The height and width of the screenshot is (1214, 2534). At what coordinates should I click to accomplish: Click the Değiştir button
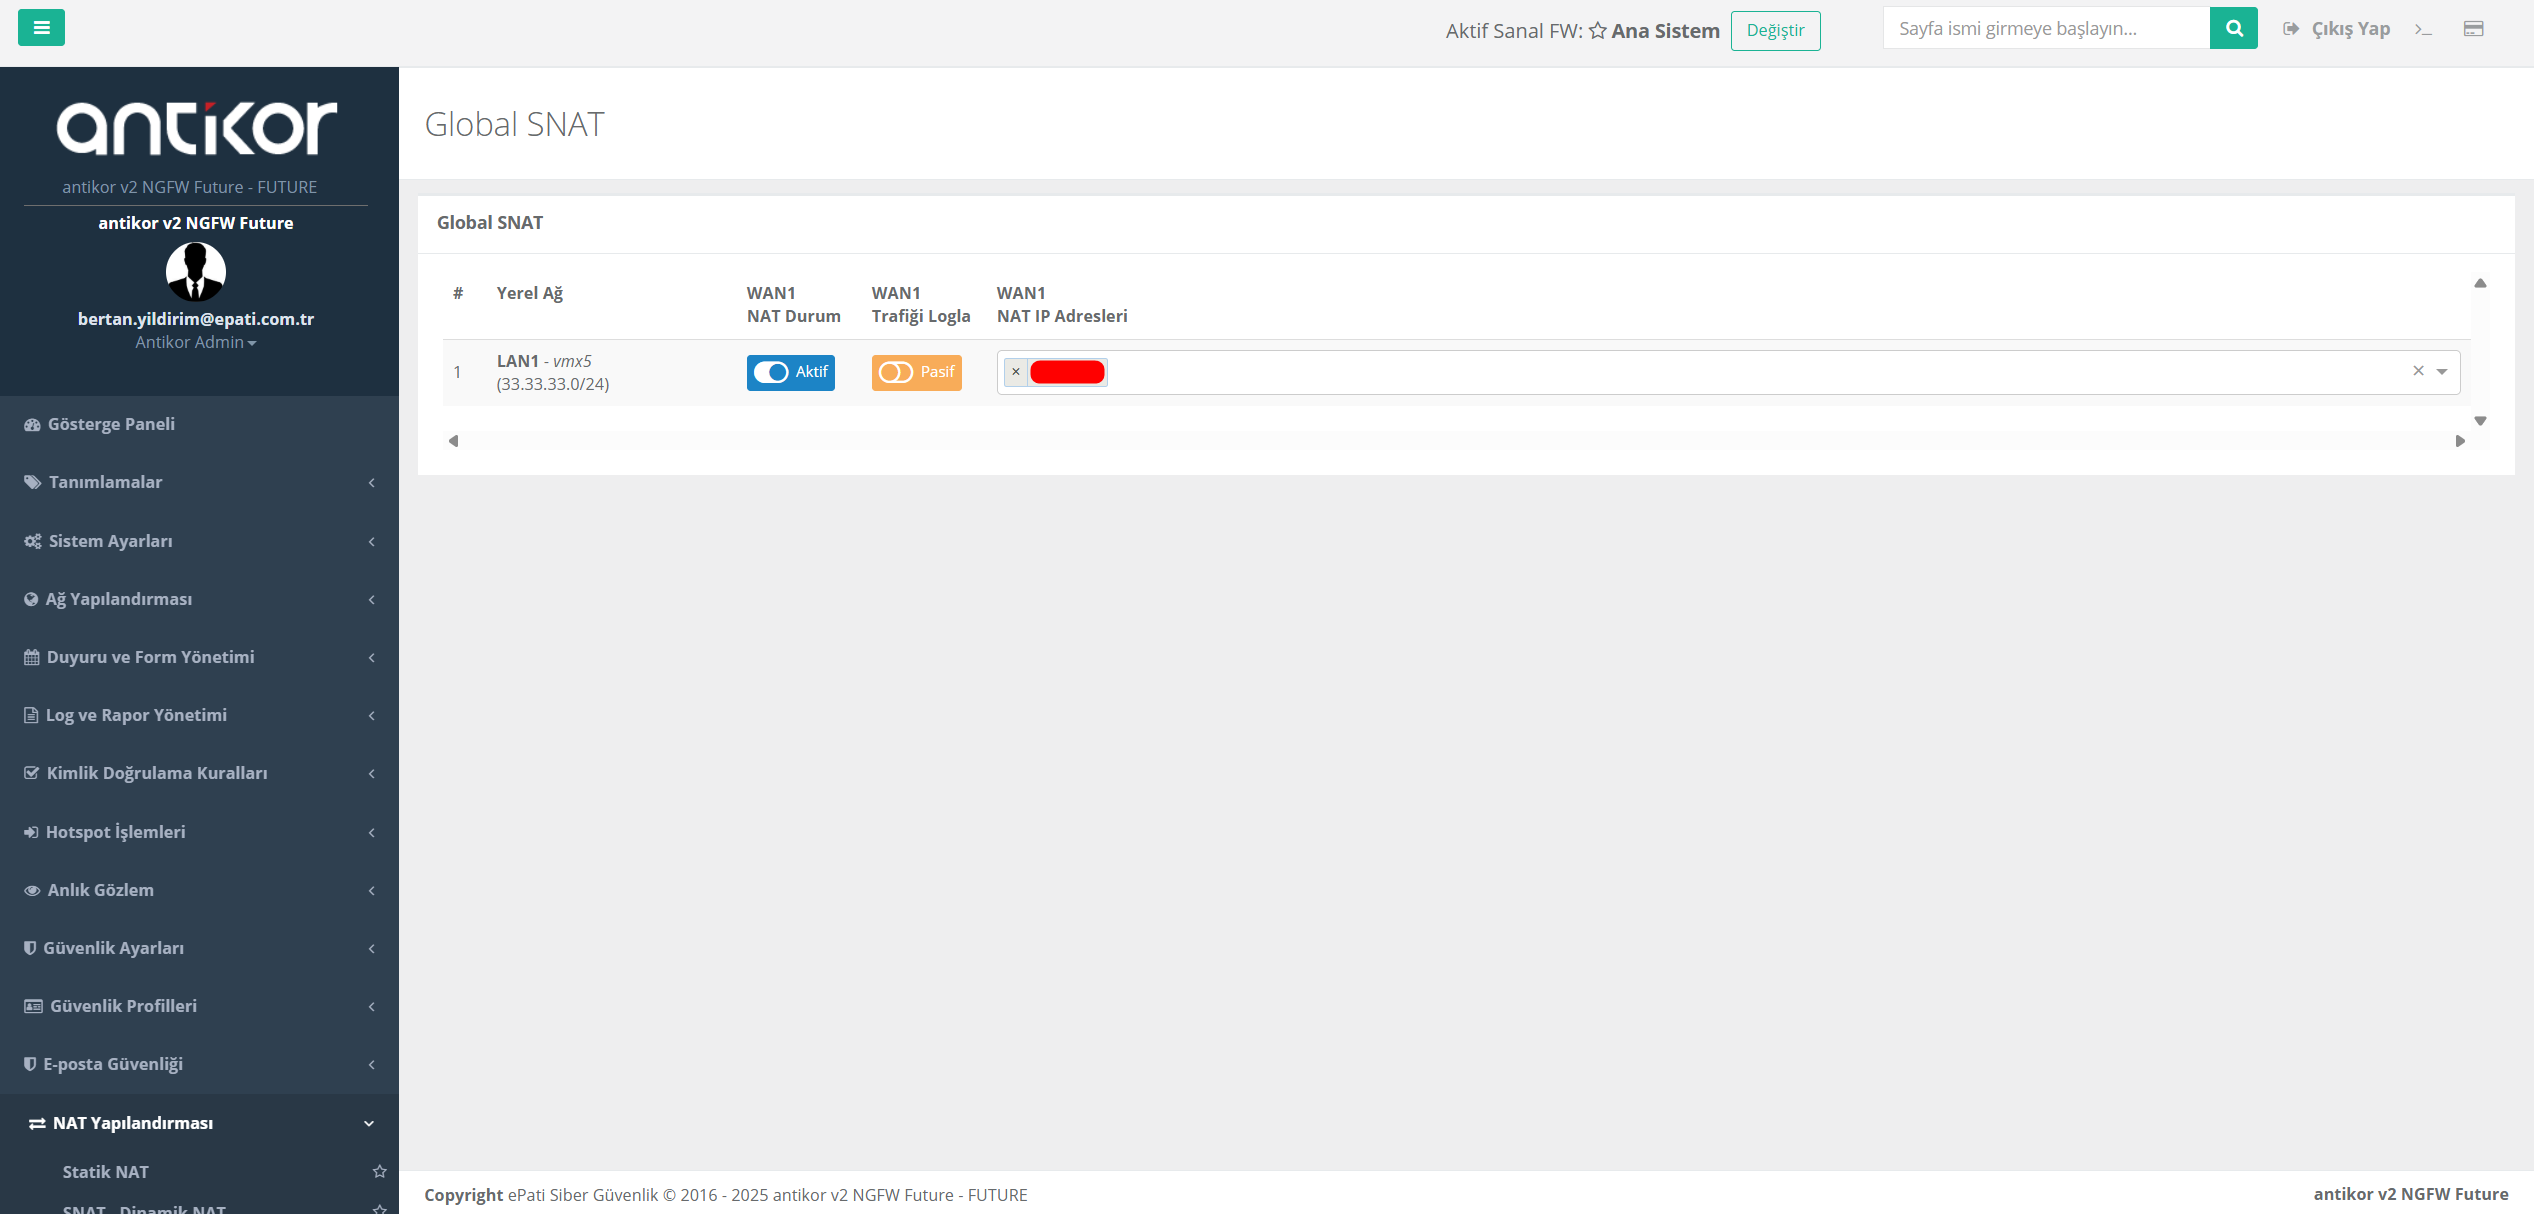(1775, 30)
